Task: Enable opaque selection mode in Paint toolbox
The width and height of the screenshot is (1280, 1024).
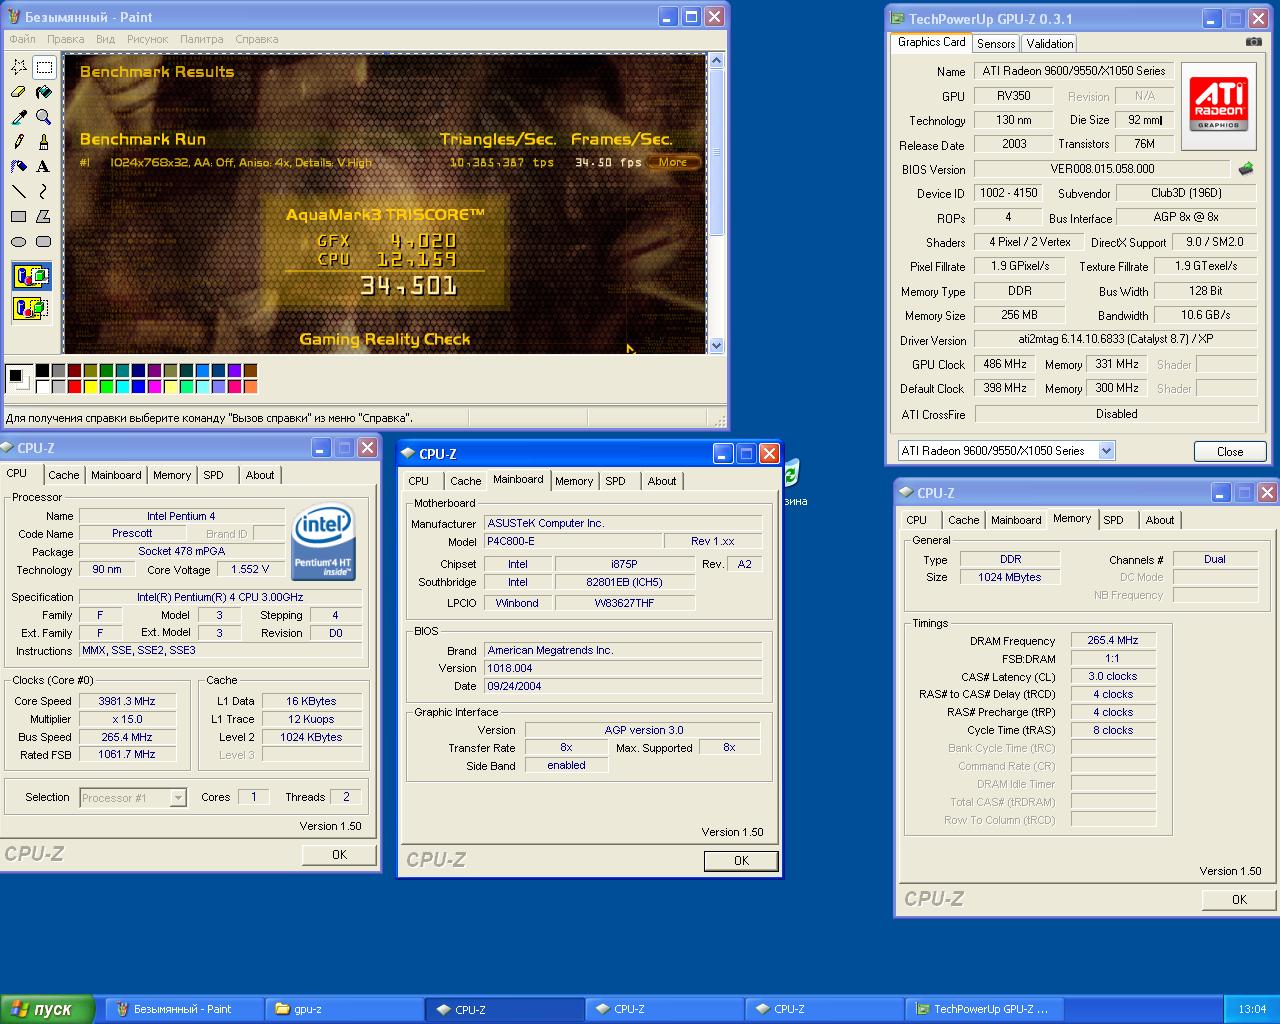Action: coord(31,277)
